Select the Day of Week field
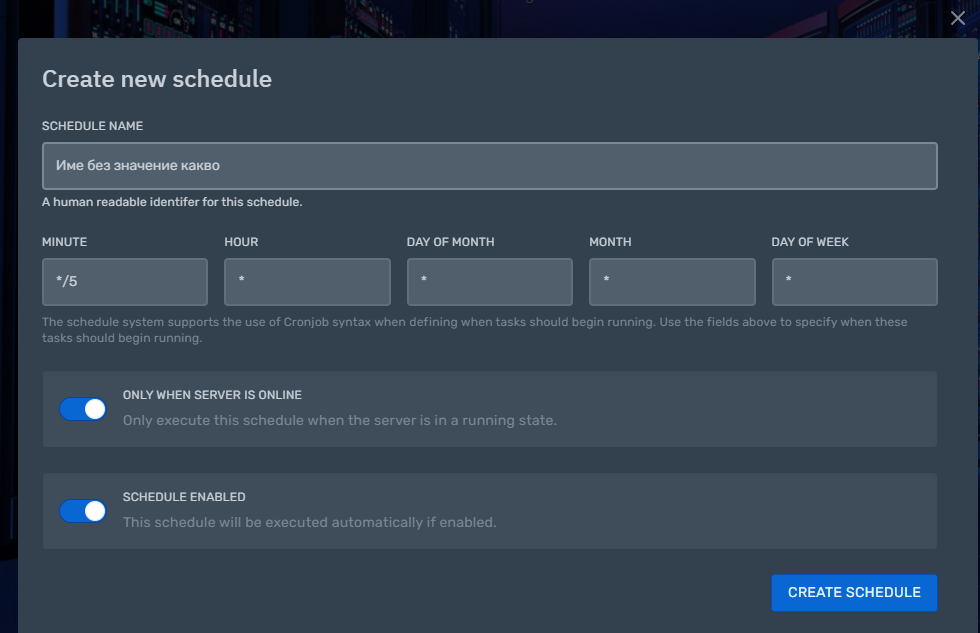The image size is (980, 633). coord(854,282)
